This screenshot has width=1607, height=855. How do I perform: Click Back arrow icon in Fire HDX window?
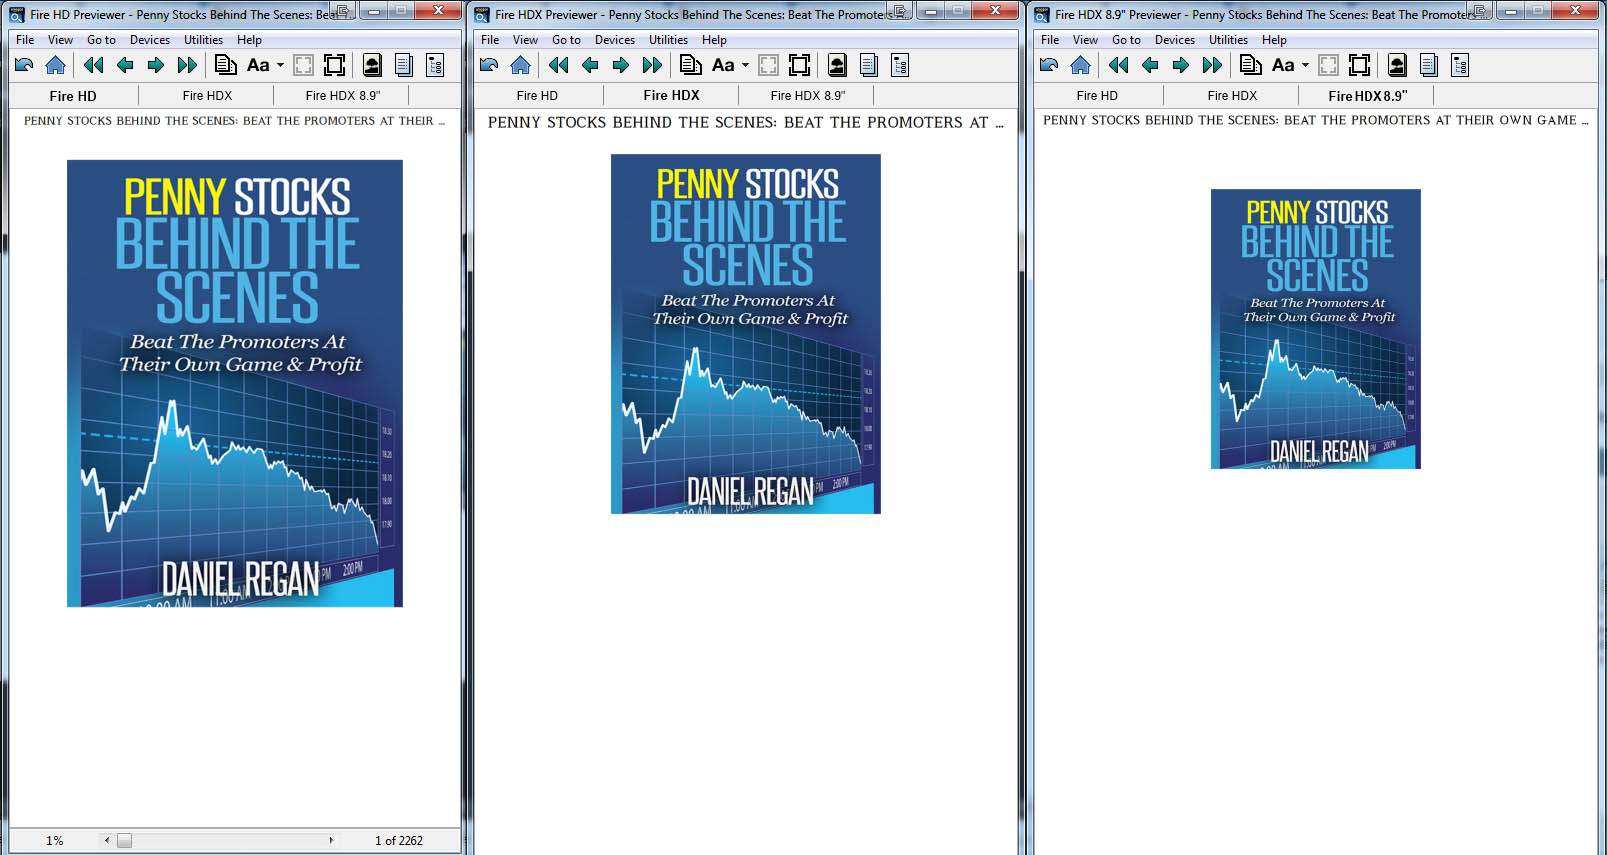[x=489, y=65]
